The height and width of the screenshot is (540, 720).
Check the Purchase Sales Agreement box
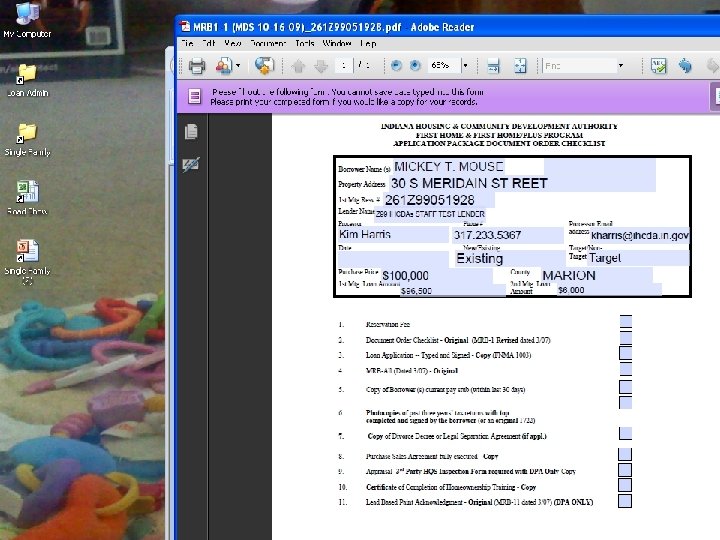(625, 454)
